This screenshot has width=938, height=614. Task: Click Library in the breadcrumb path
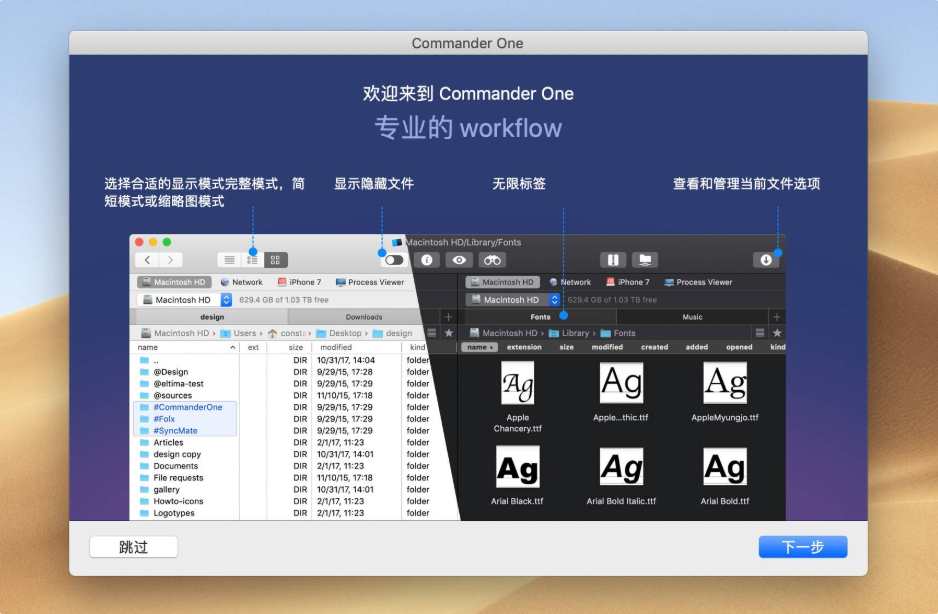coord(569,333)
